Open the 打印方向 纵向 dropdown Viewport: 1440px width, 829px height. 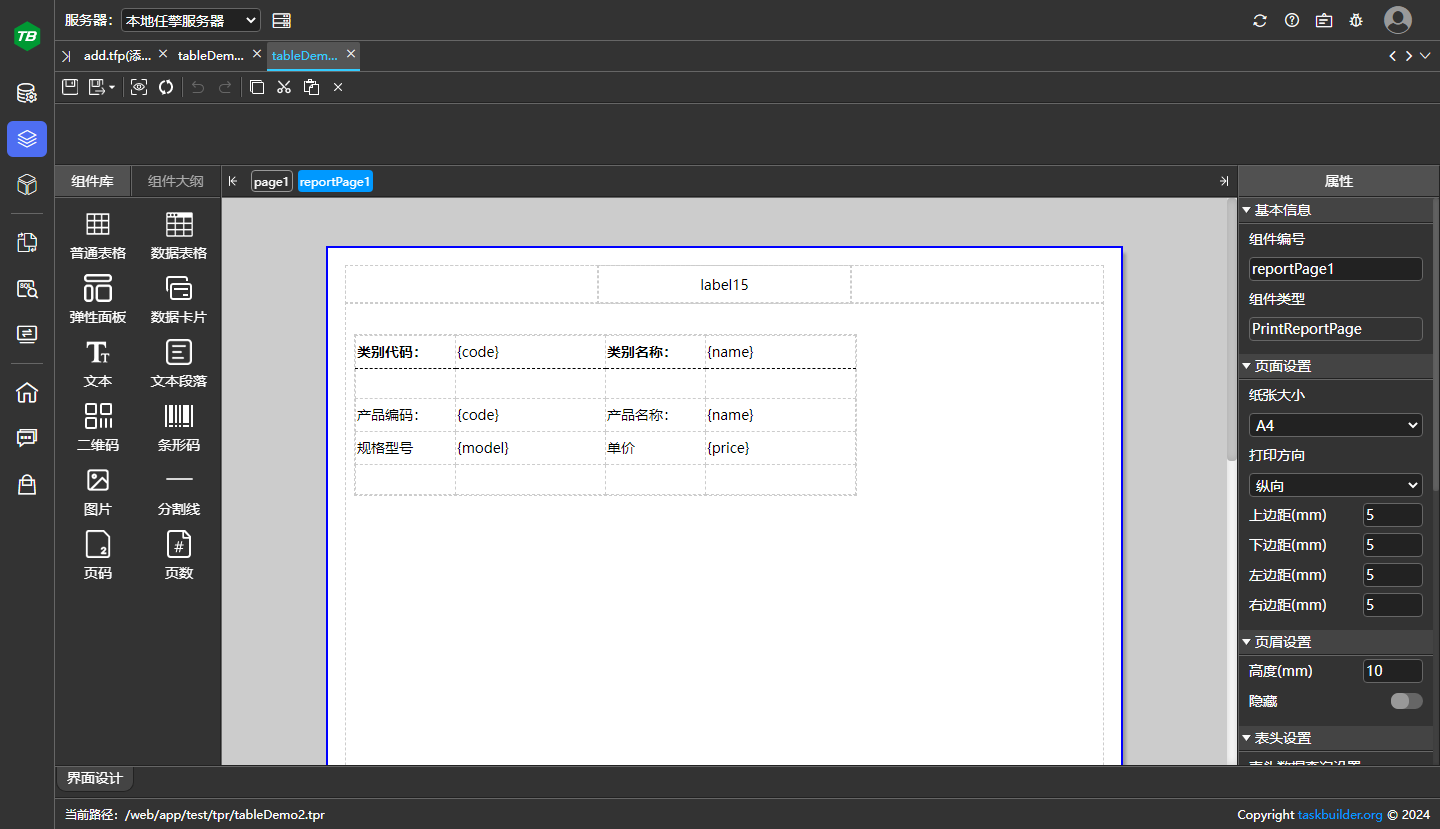[1335, 485]
